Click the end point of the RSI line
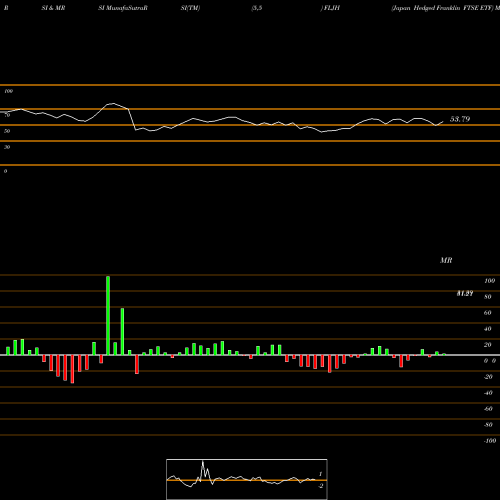The height and width of the screenshot is (500, 500). [x=443, y=121]
